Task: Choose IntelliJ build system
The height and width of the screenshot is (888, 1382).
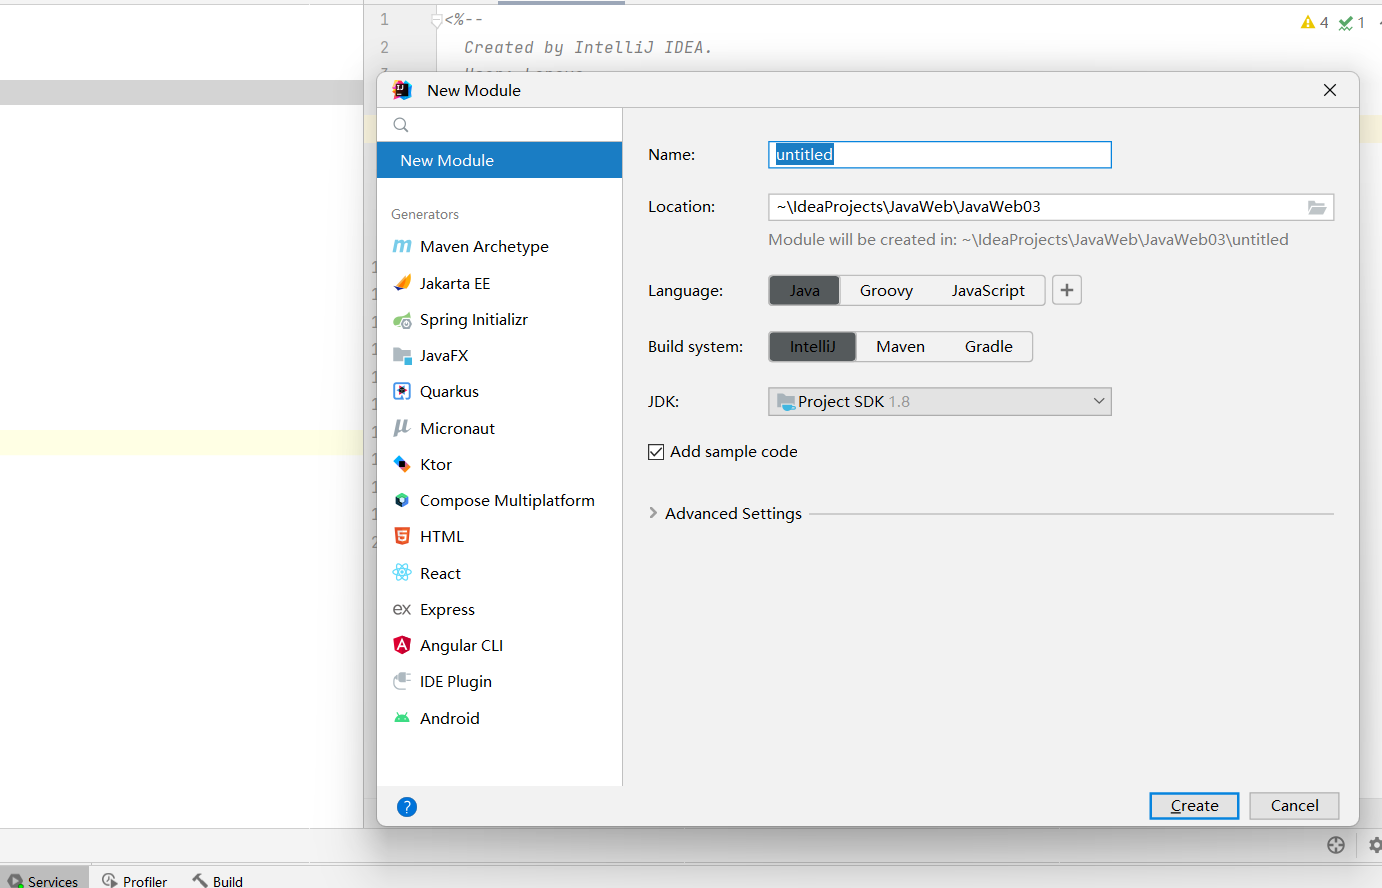Action: (812, 346)
